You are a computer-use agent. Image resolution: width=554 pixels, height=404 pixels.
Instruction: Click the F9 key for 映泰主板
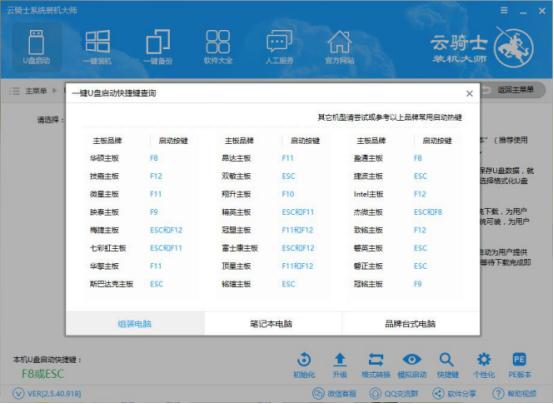pos(154,212)
